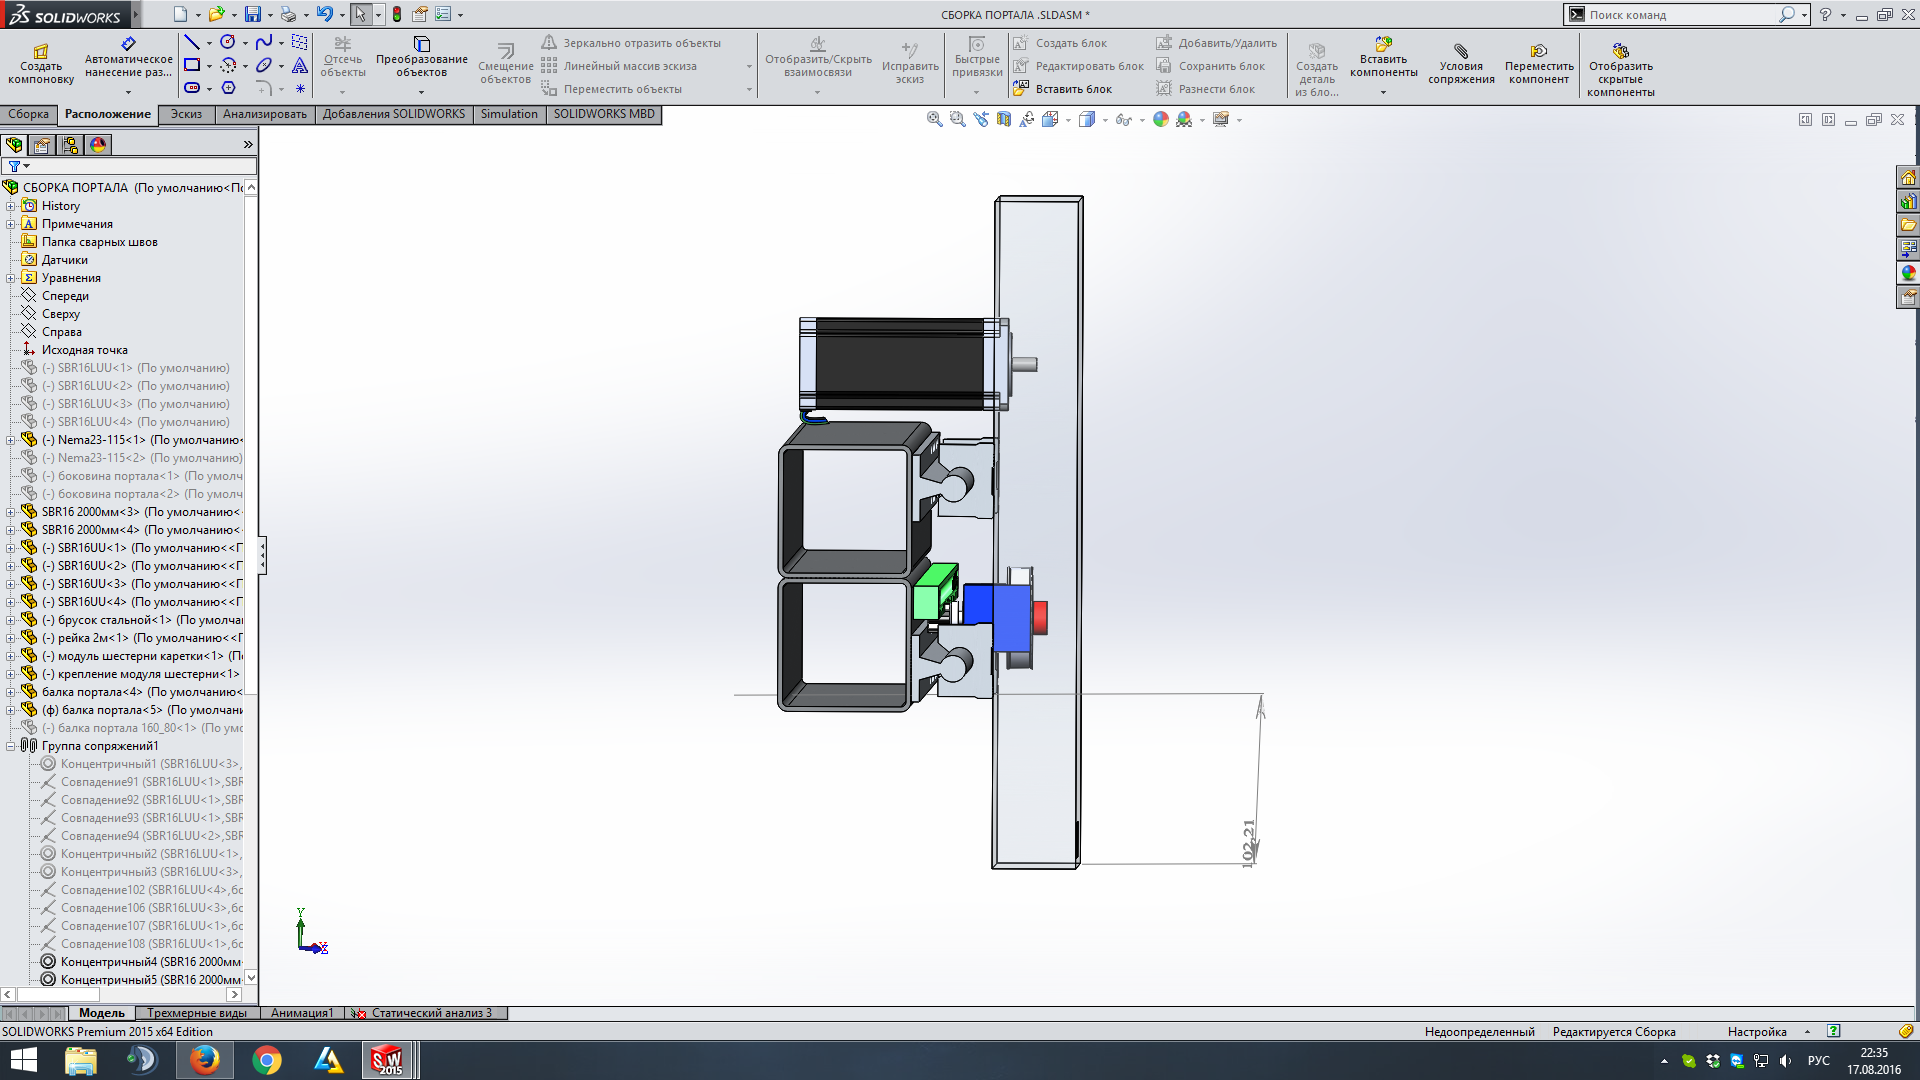
Task: Open the Display Style dropdown arrow
Action: click(1105, 120)
